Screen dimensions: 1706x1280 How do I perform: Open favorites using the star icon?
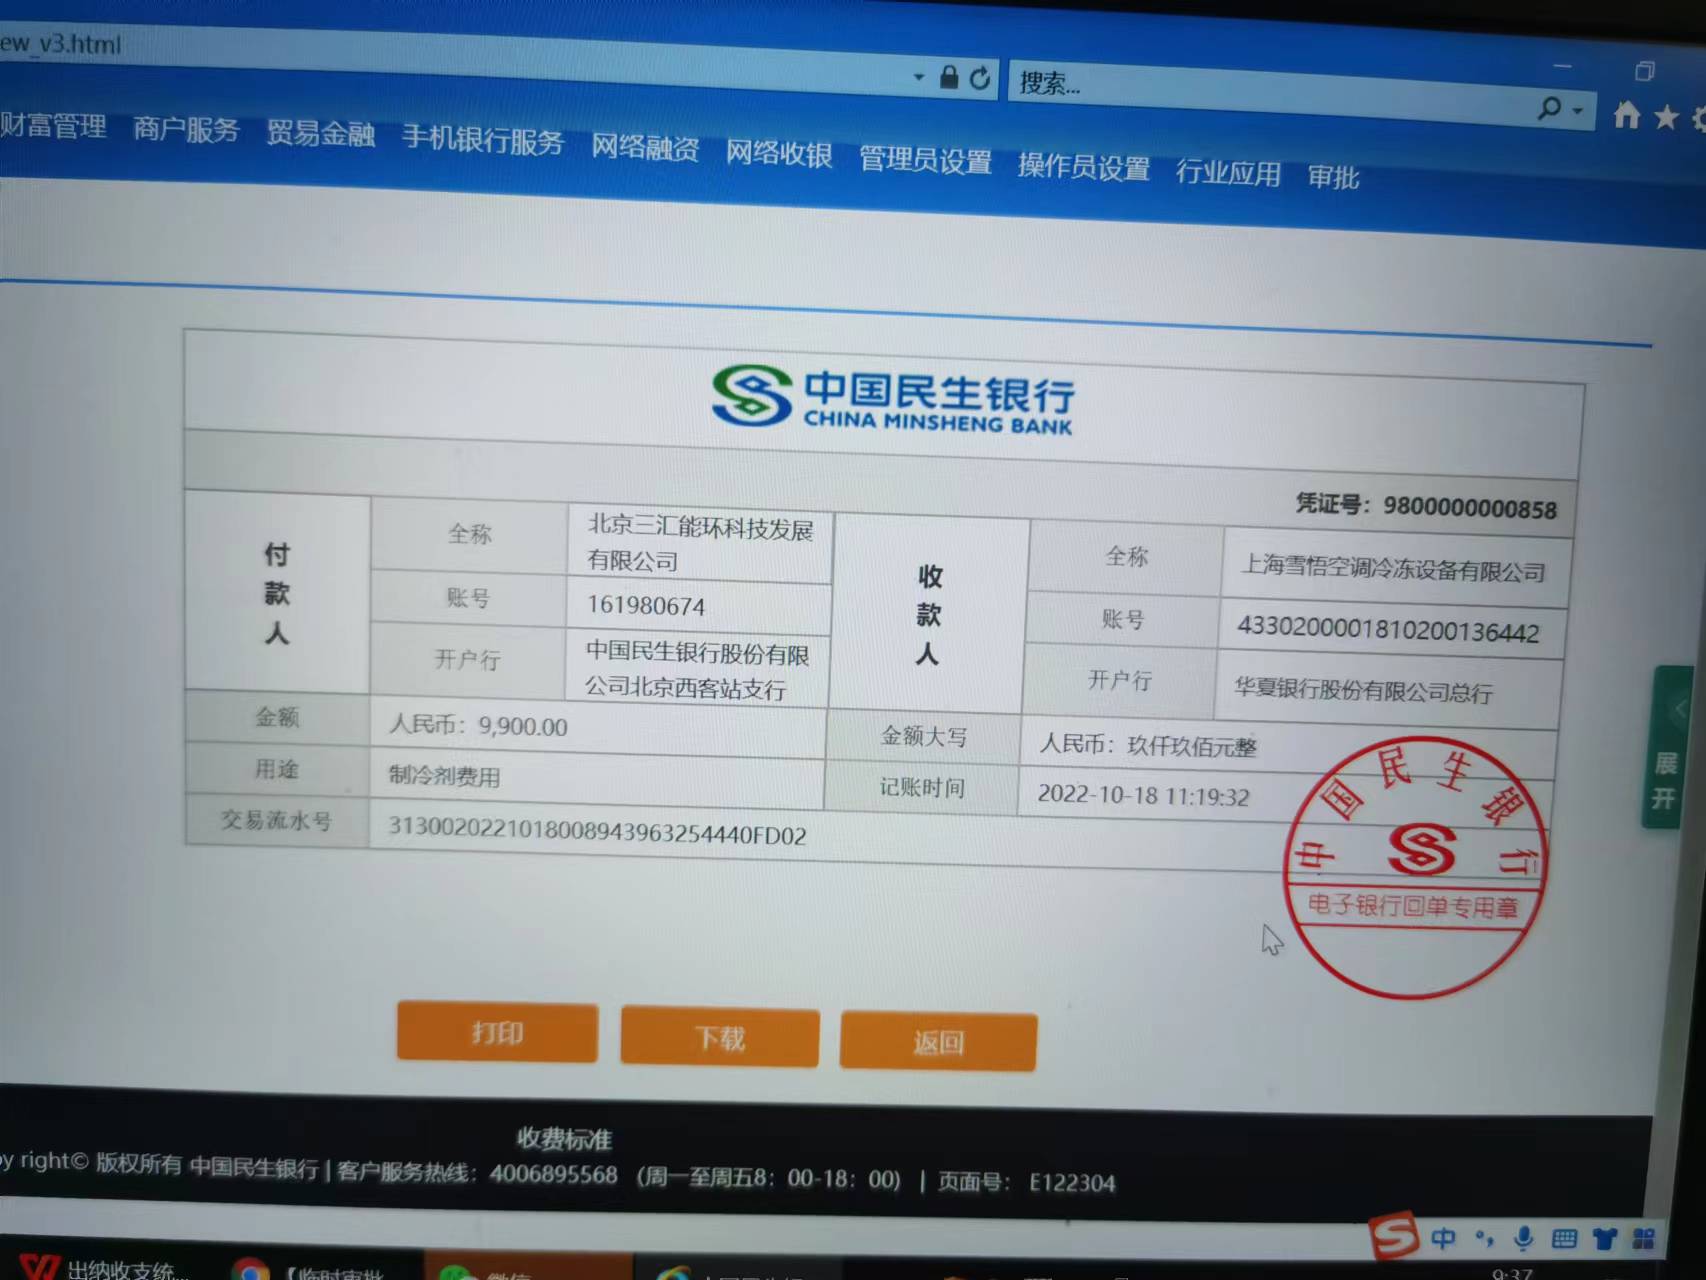(1666, 118)
